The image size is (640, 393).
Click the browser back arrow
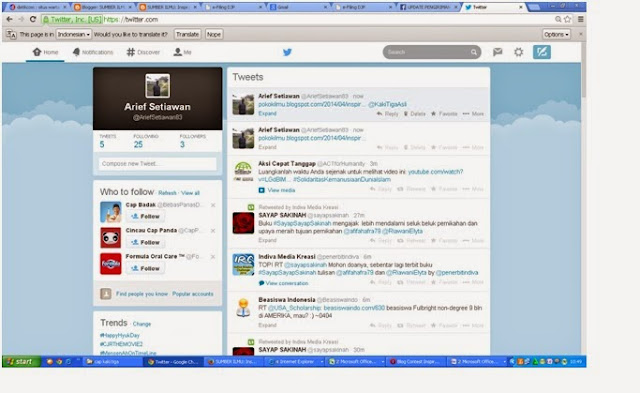click(9, 19)
